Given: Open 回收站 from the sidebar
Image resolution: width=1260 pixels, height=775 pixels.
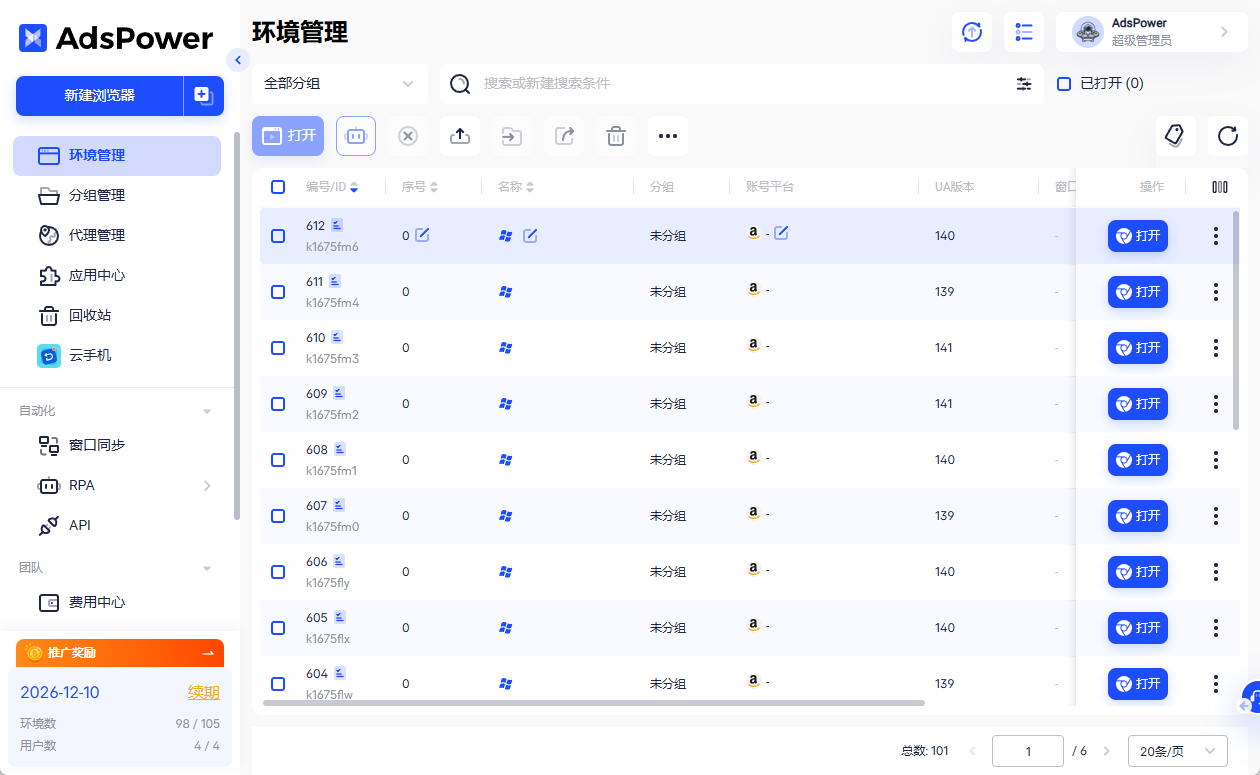Looking at the screenshot, I should (x=89, y=316).
